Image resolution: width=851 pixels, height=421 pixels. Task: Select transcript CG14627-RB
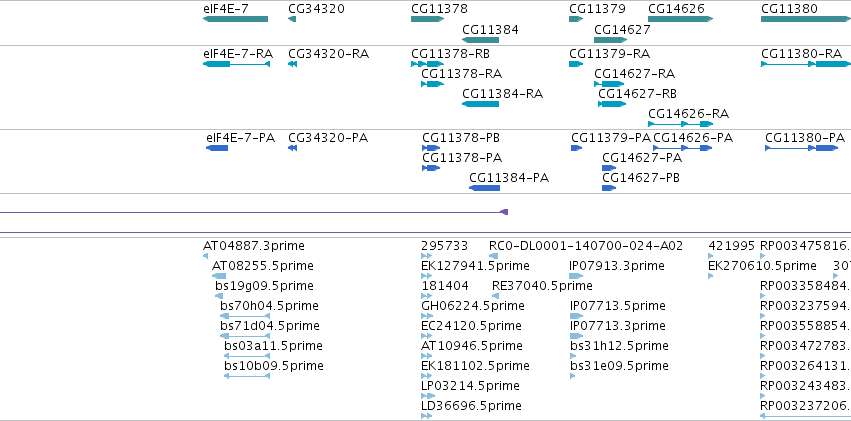(611, 104)
